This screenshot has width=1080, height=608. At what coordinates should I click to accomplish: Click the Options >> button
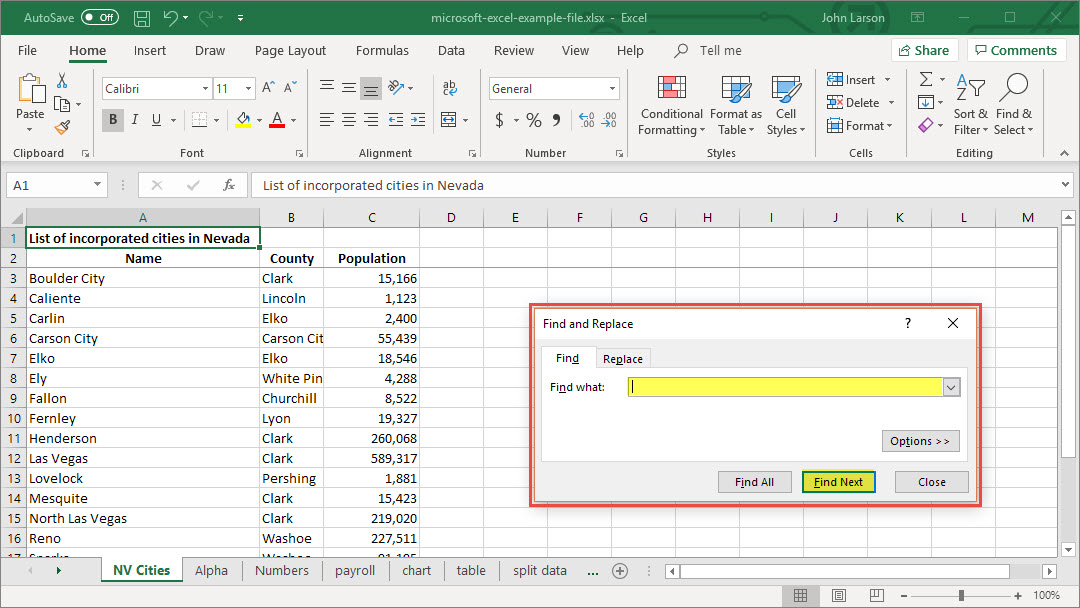pos(920,441)
